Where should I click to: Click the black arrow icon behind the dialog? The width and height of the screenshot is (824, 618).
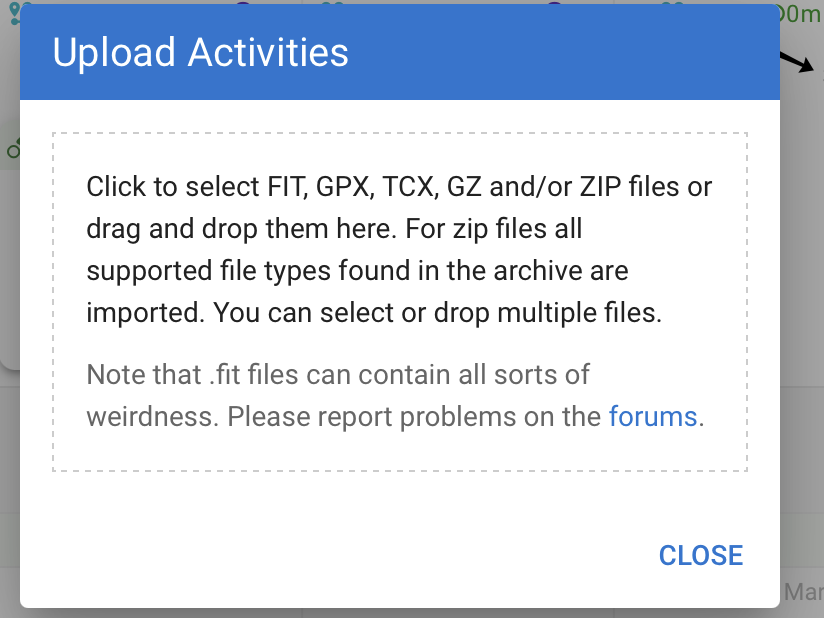(796, 62)
